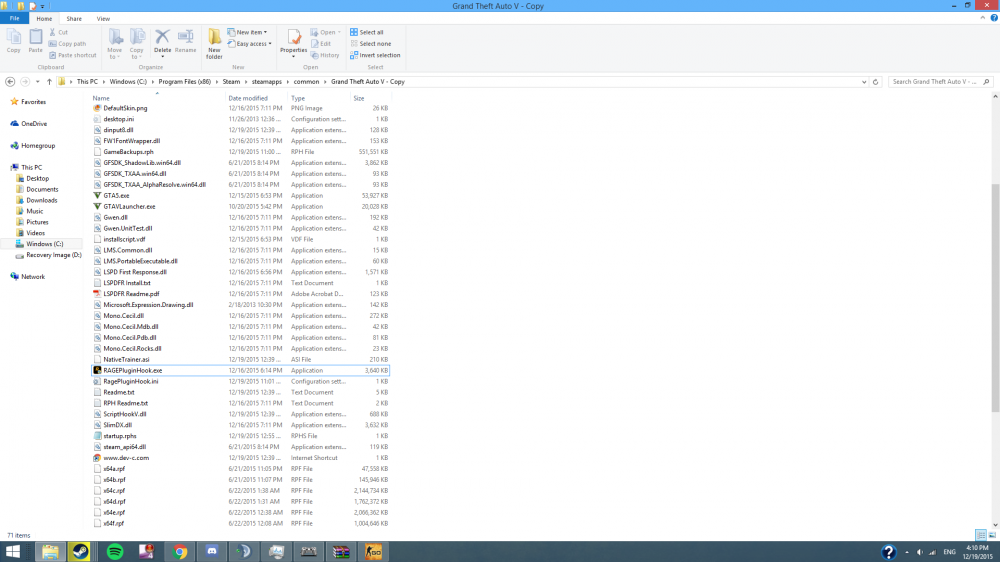Switch to Large icons view in status bar
The image size is (1000, 562).
[992, 535]
